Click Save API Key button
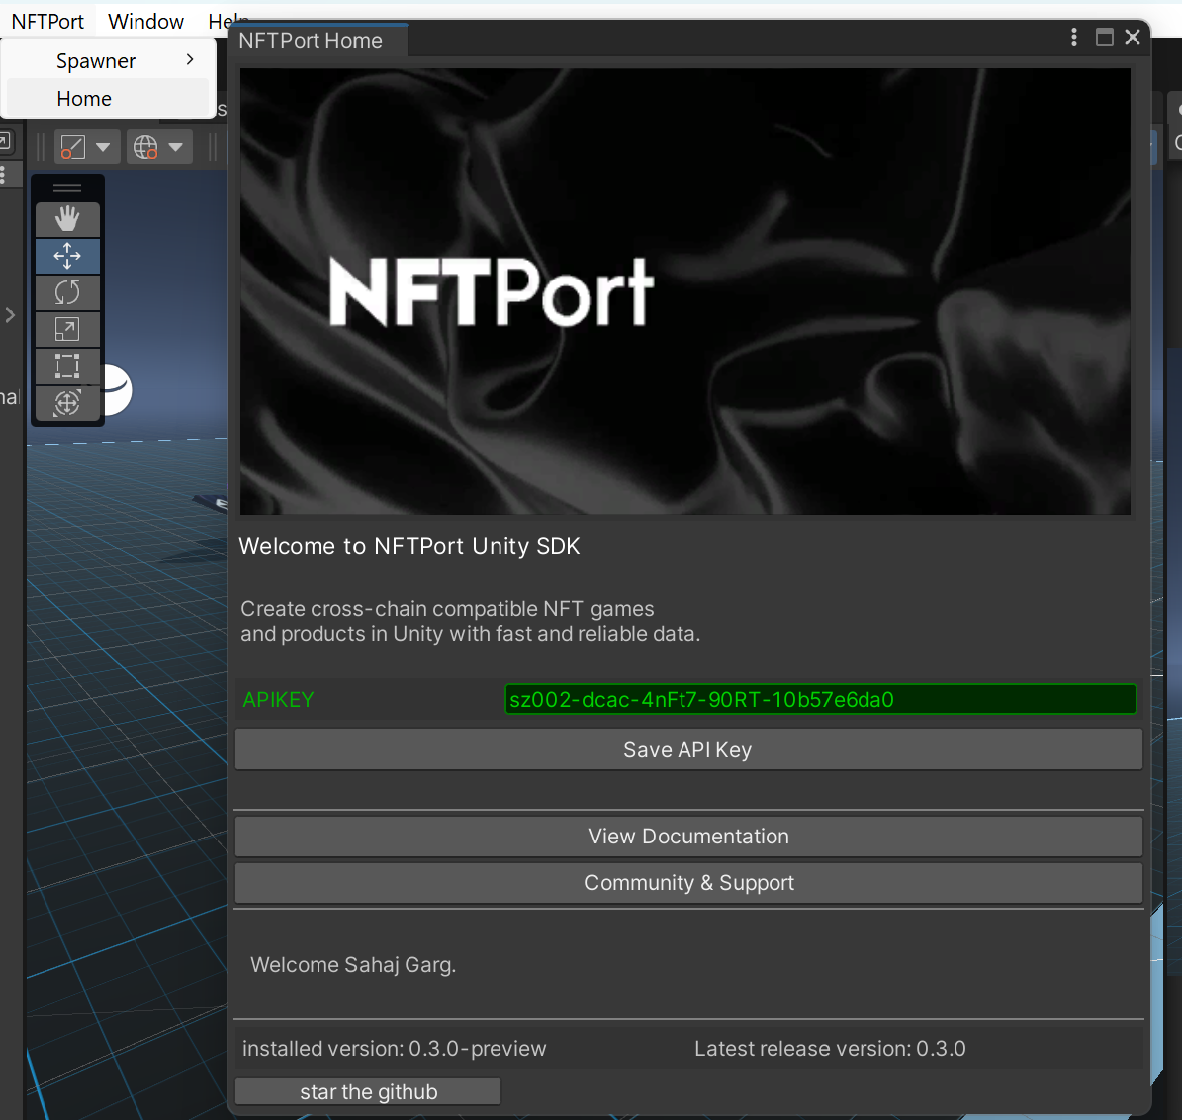 tap(688, 750)
